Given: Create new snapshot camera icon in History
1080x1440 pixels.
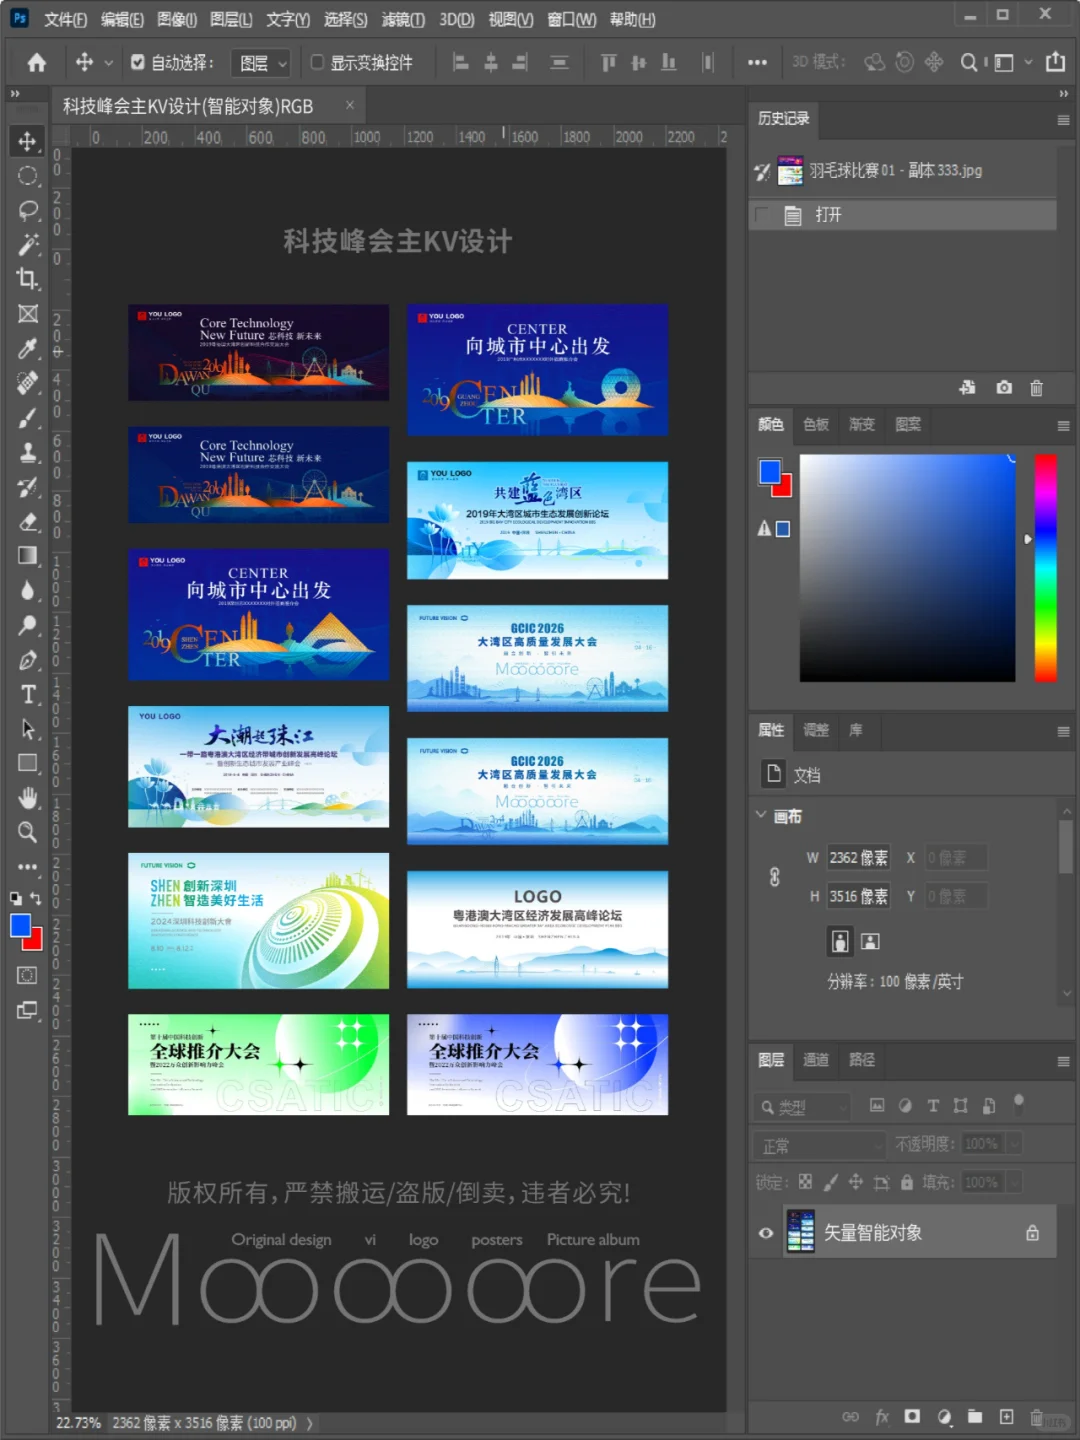Looking at the screenshot, I should (x=1004, y=388).
